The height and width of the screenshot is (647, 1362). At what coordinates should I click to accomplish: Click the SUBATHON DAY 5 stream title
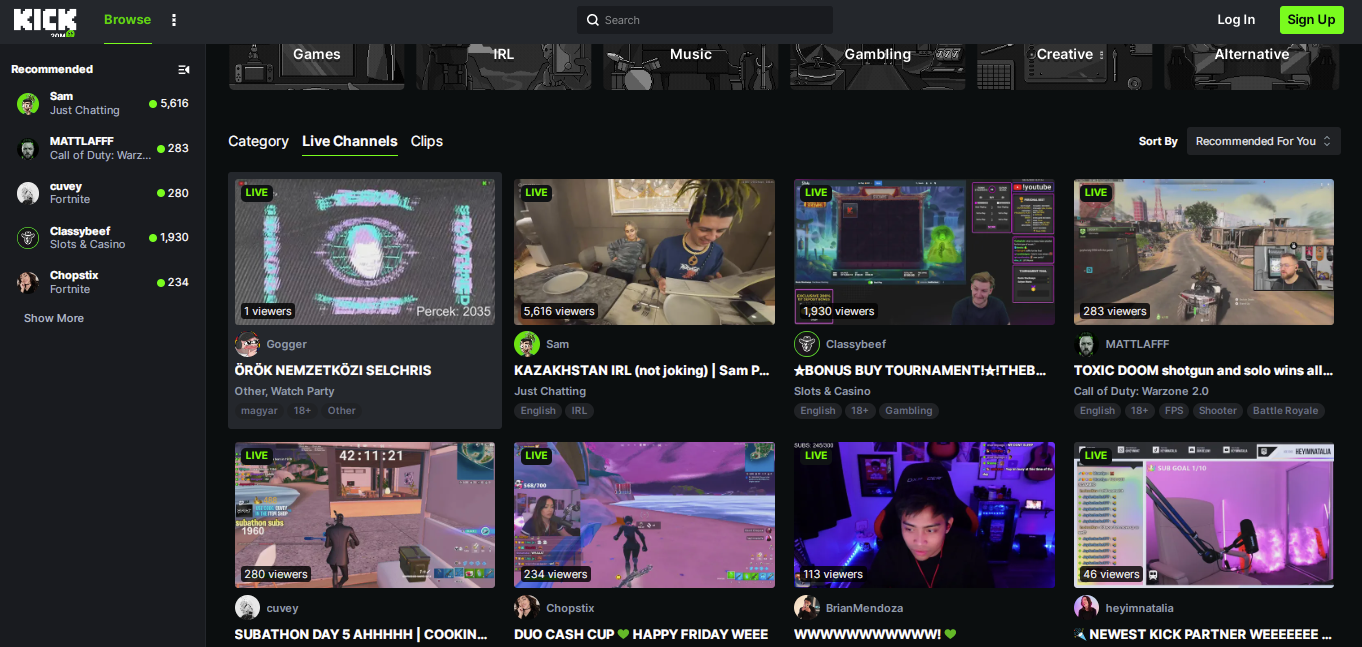(x=361, y=634)
